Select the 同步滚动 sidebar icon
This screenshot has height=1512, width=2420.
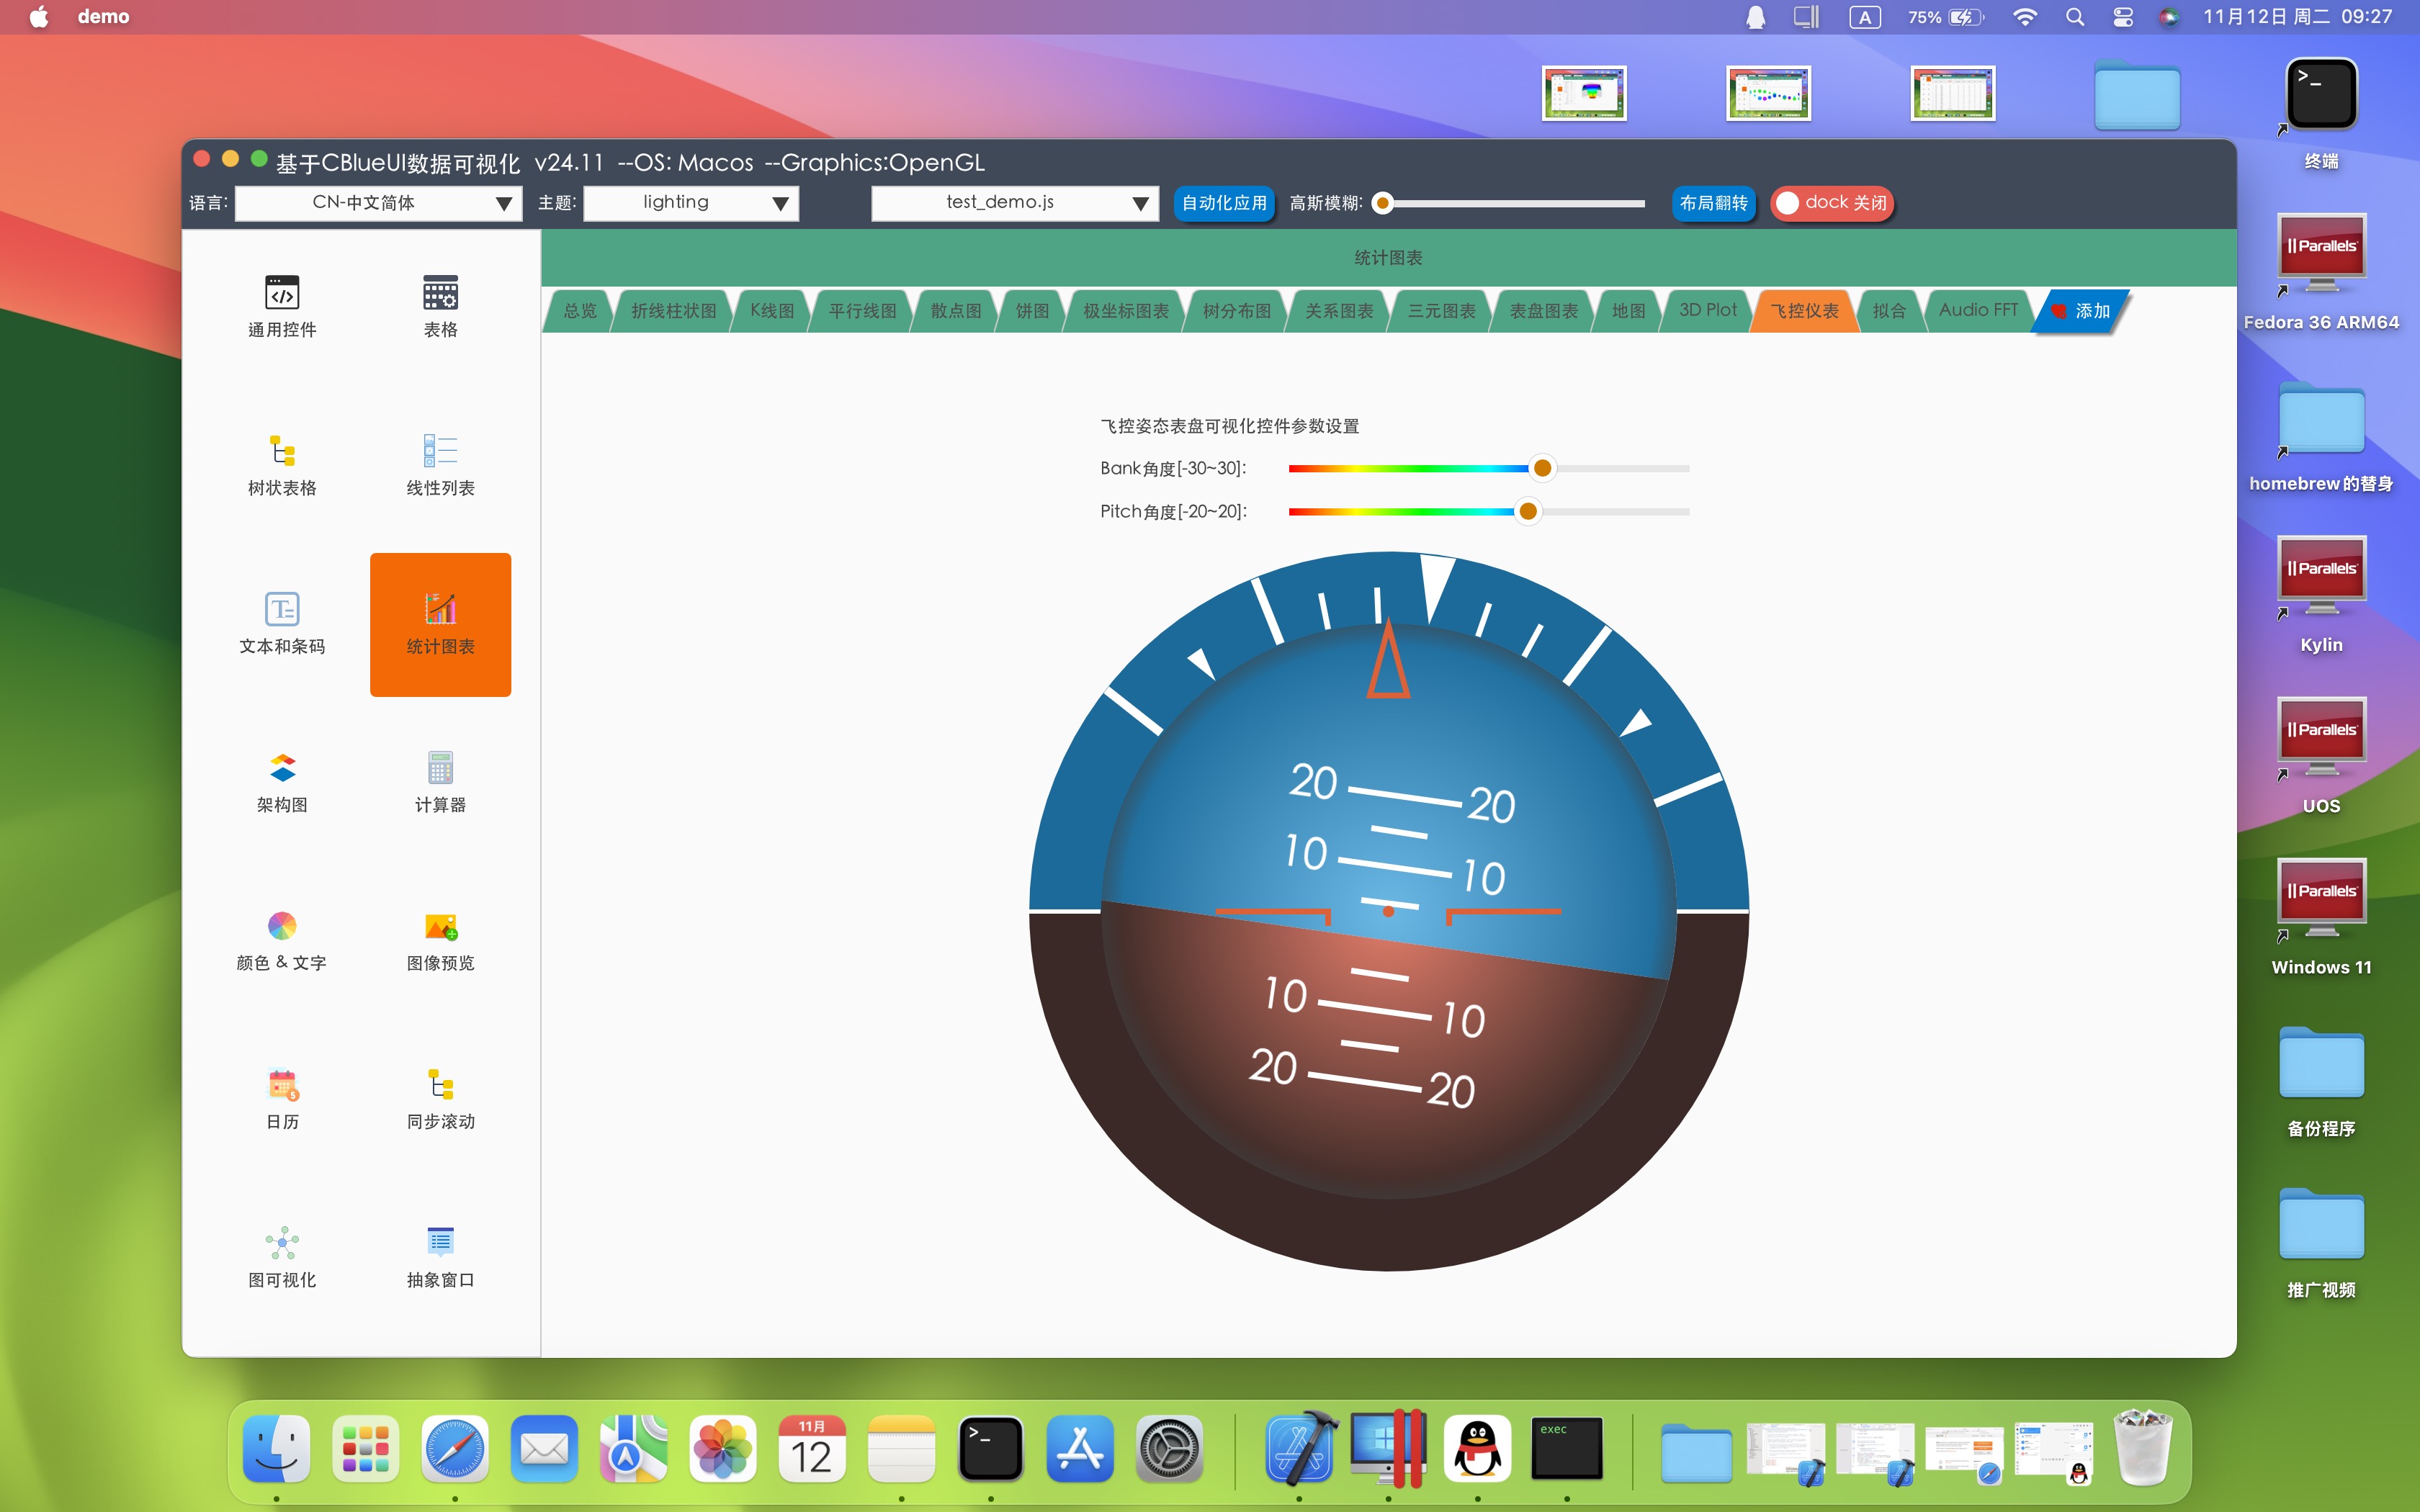pos(440,1099)
